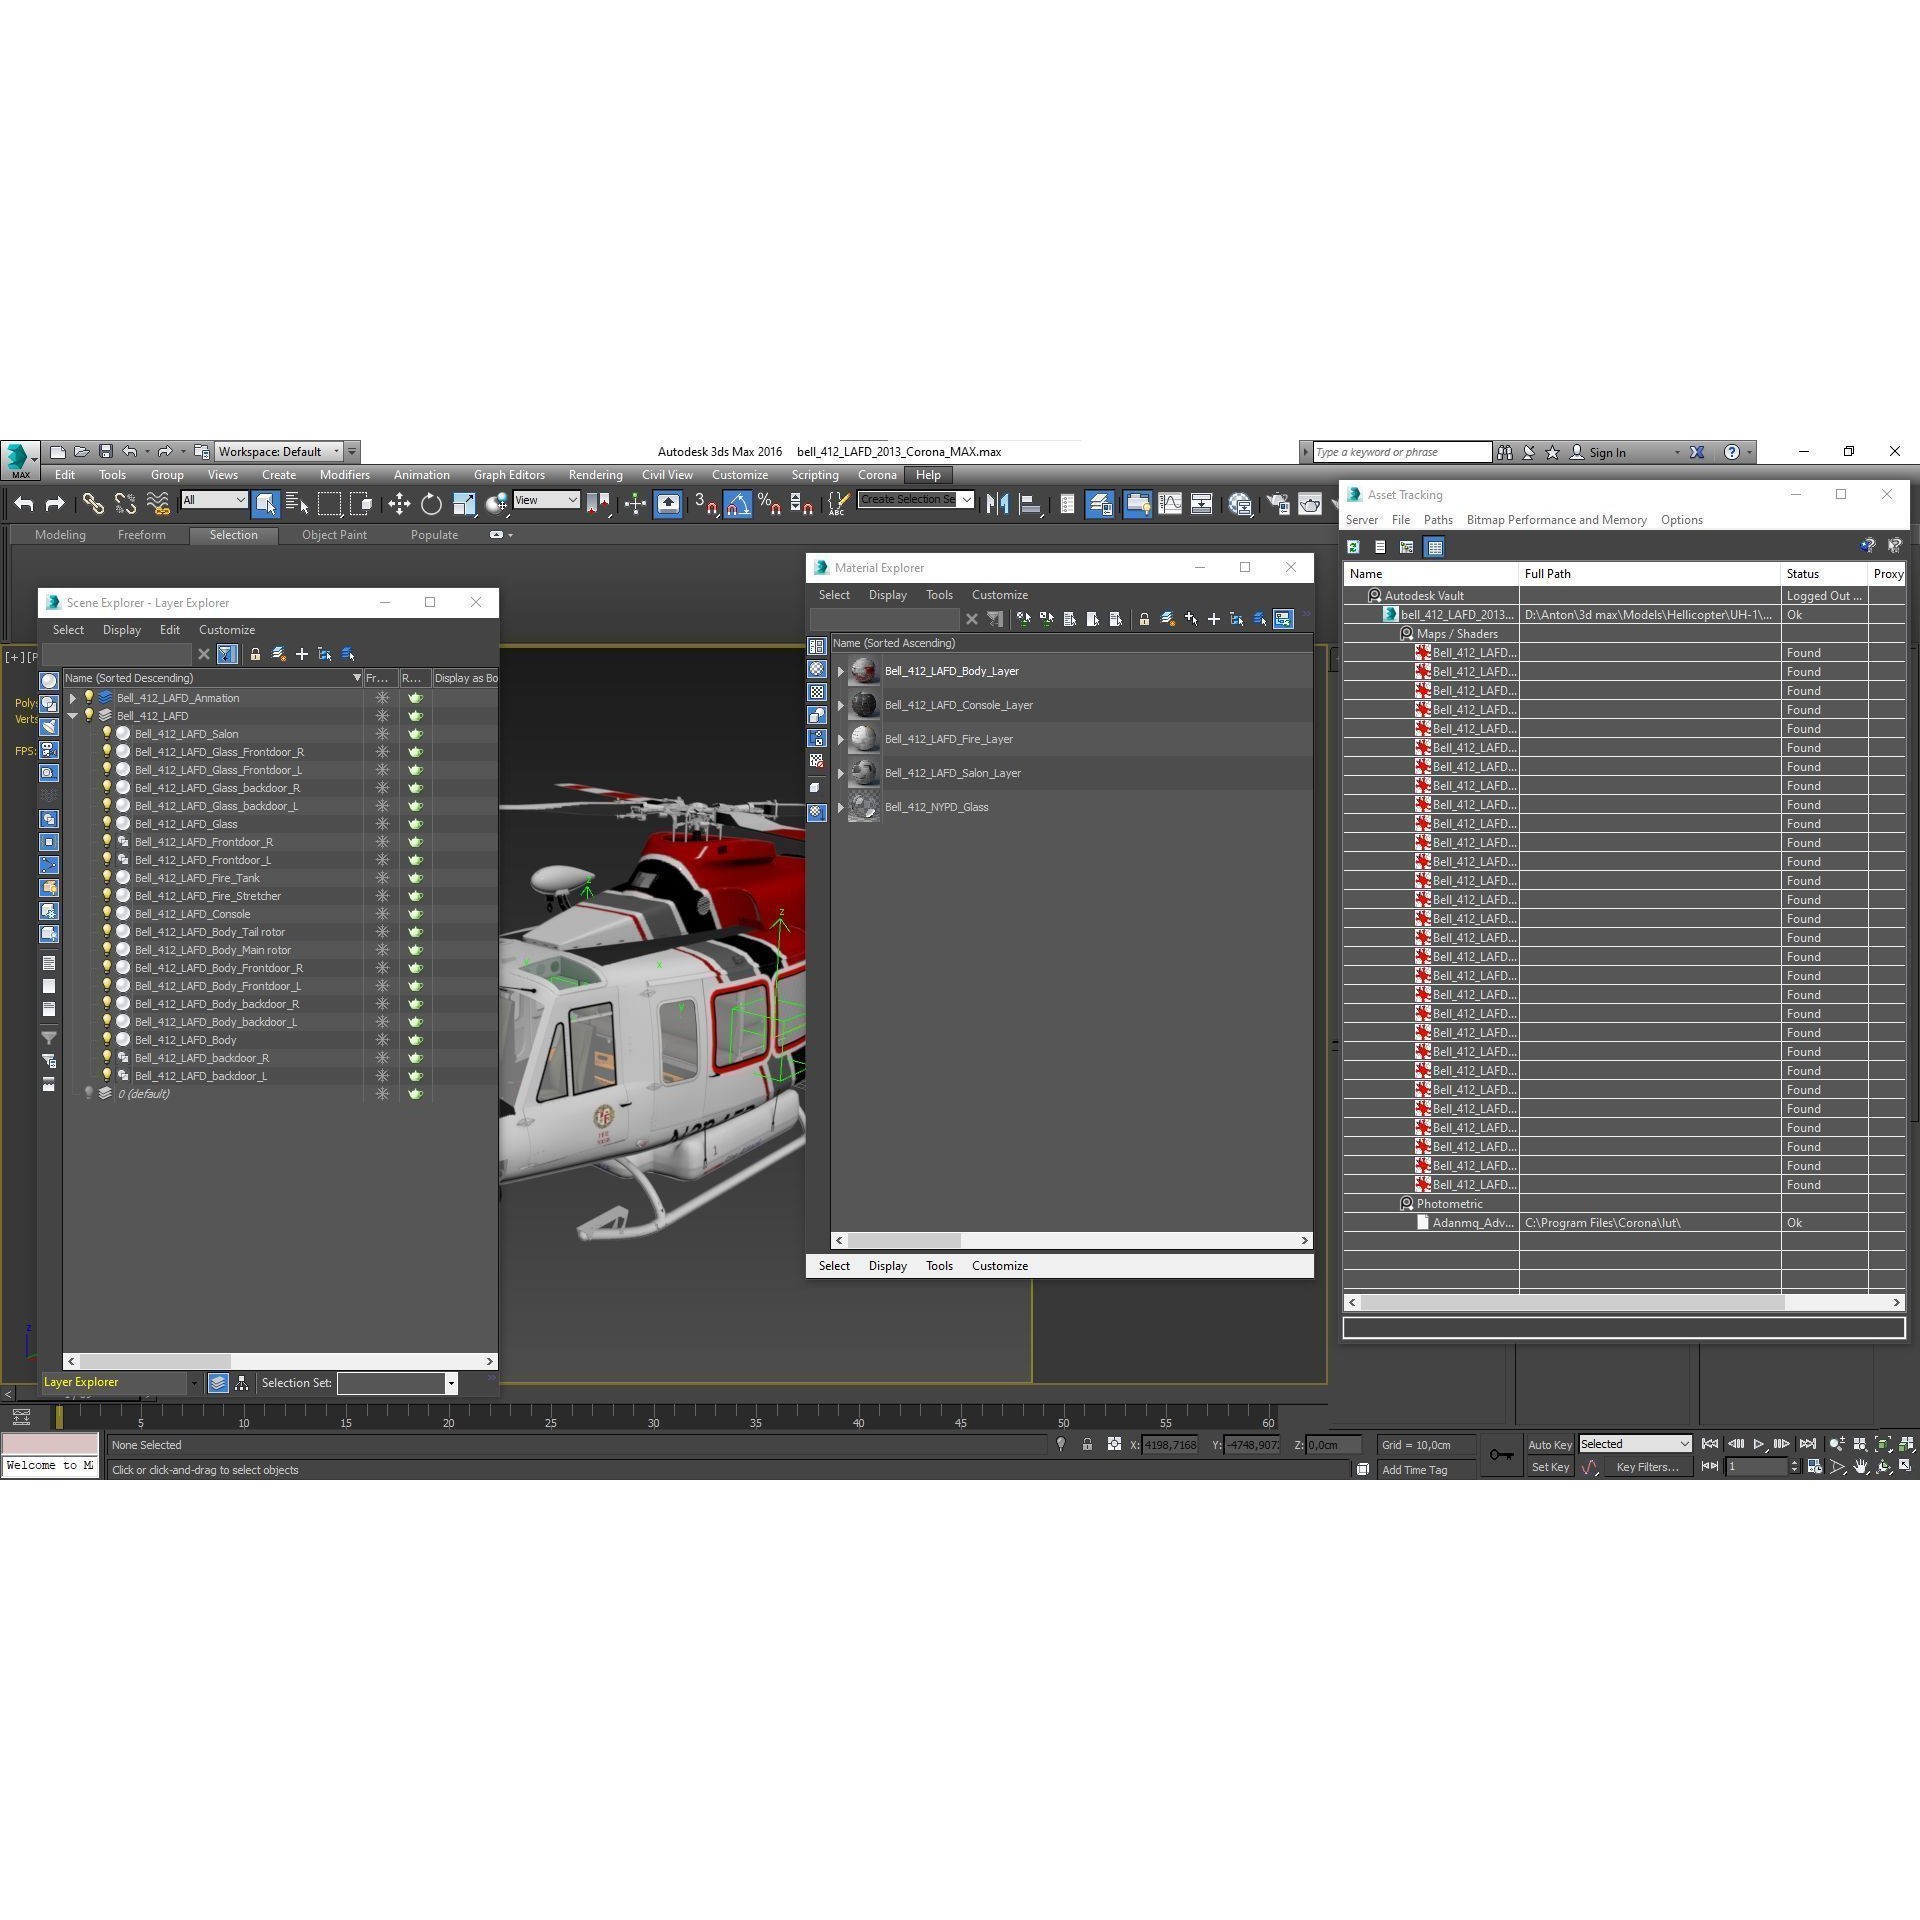Viewport: 1920px width, 1920px height.
Task: Click the table view icon in Asset Tracking
Action: pyautogui.click(x=1435, y=547)
